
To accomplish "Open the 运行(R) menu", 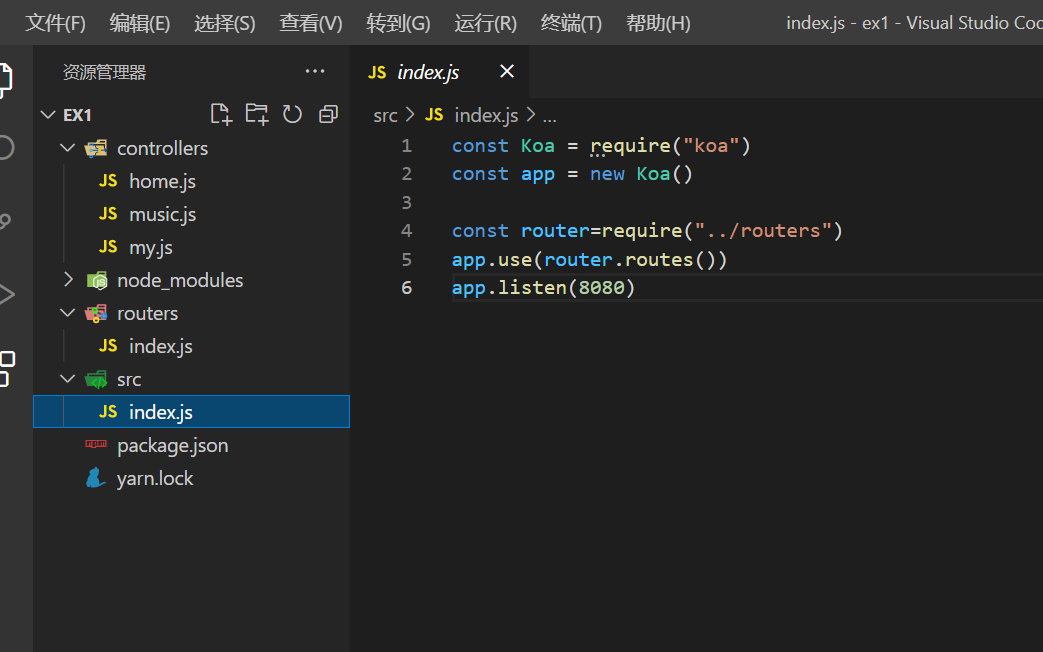I will [x=486, y=23].
